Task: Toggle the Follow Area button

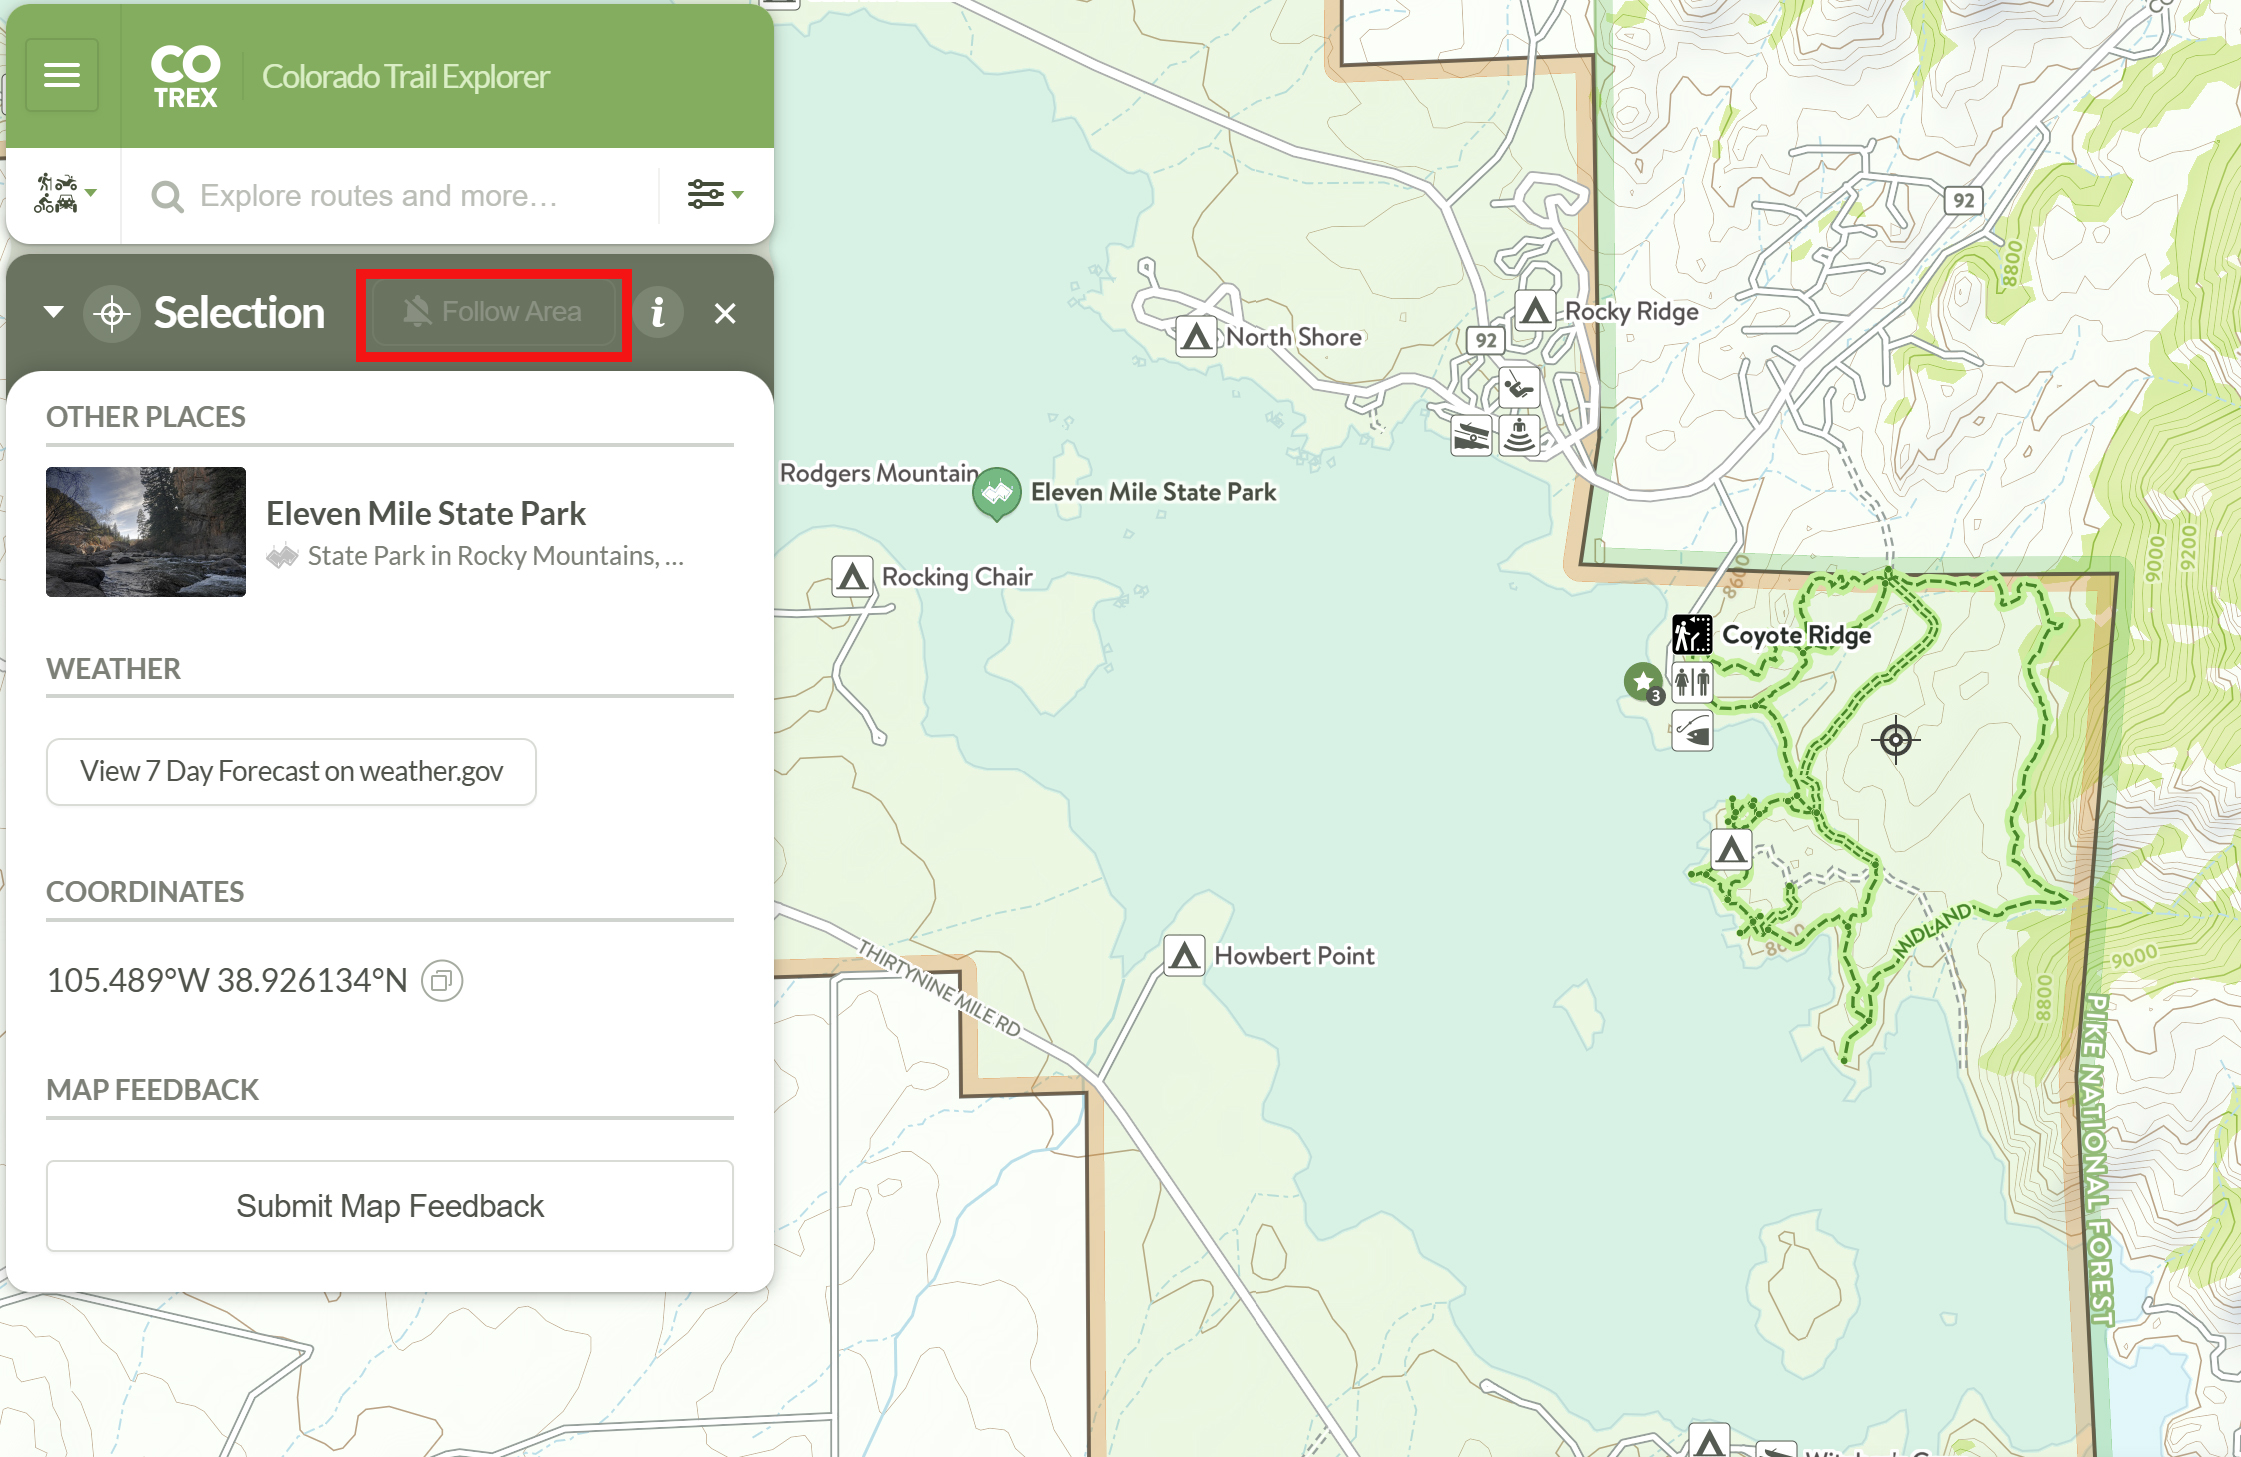Action: (493, 312)
